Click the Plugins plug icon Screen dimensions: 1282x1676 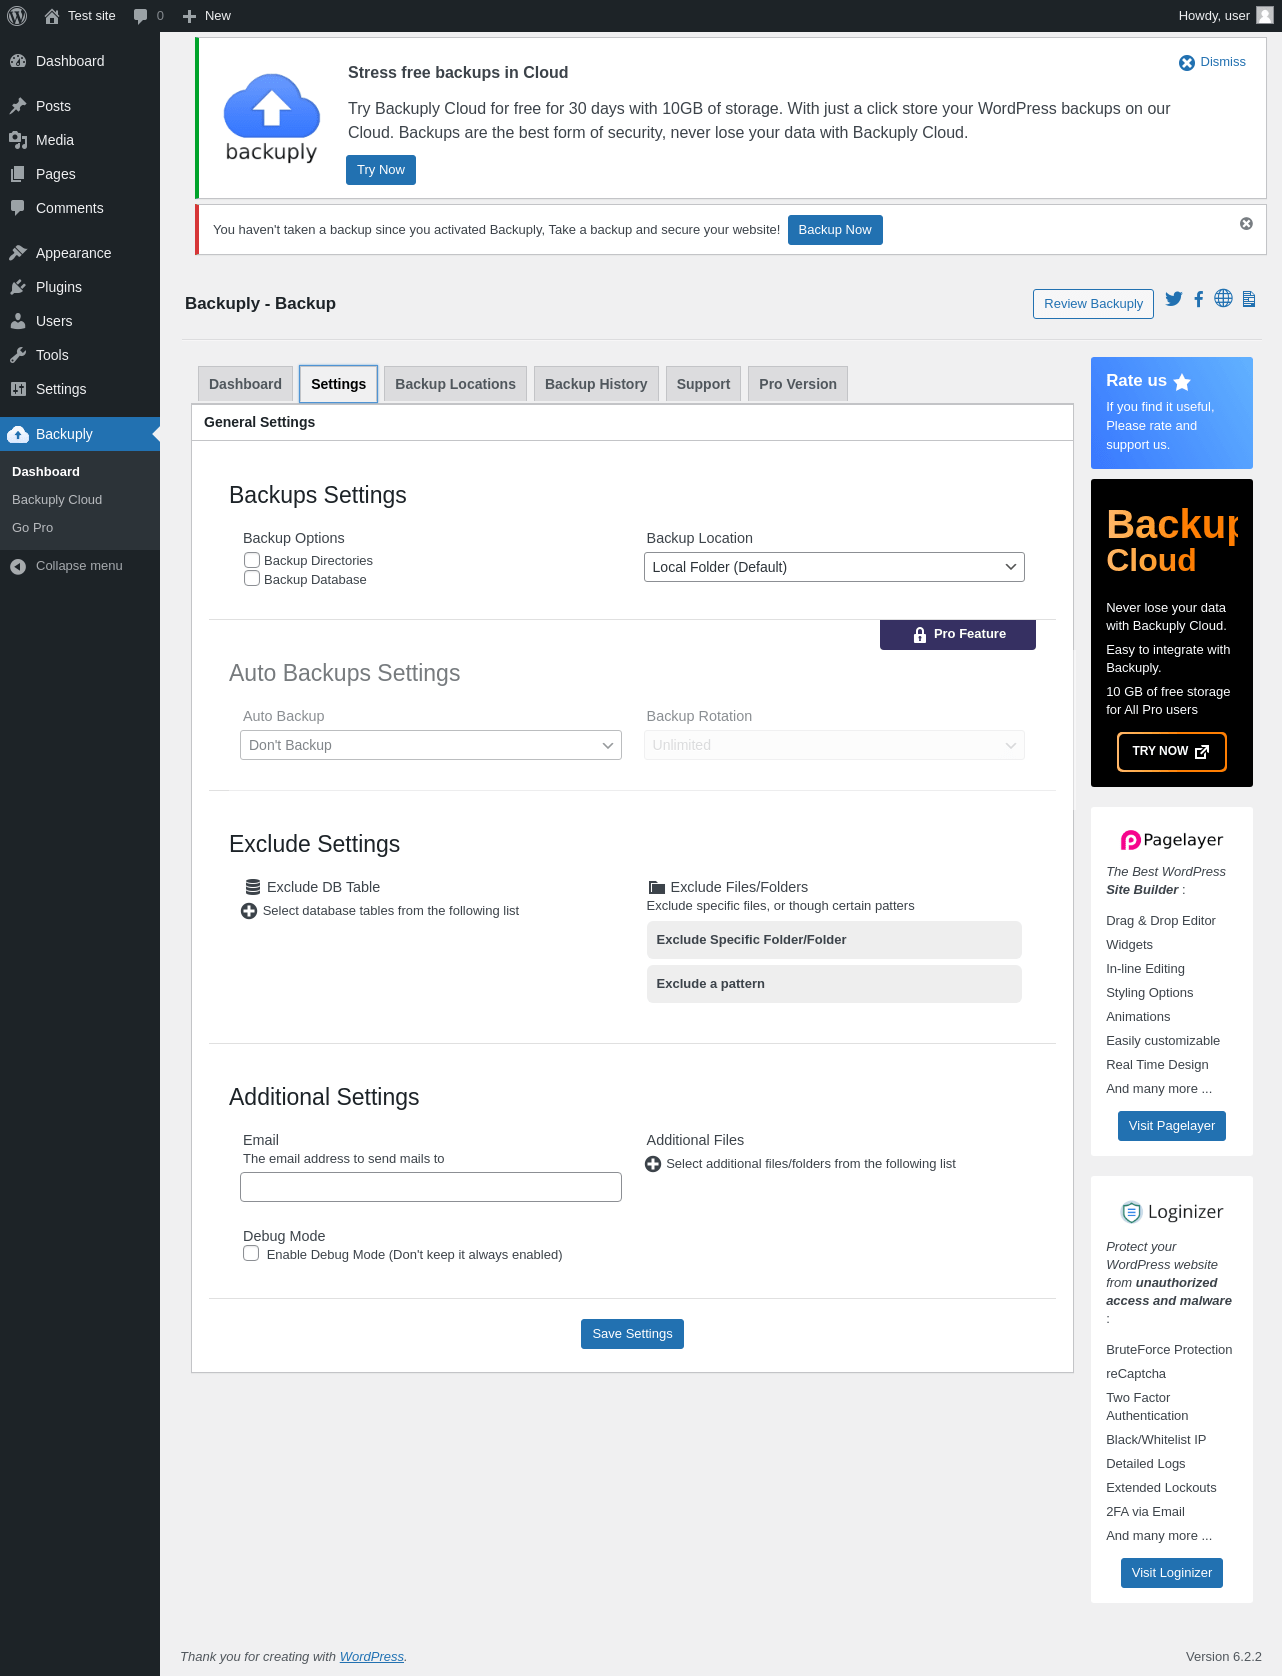18,287
